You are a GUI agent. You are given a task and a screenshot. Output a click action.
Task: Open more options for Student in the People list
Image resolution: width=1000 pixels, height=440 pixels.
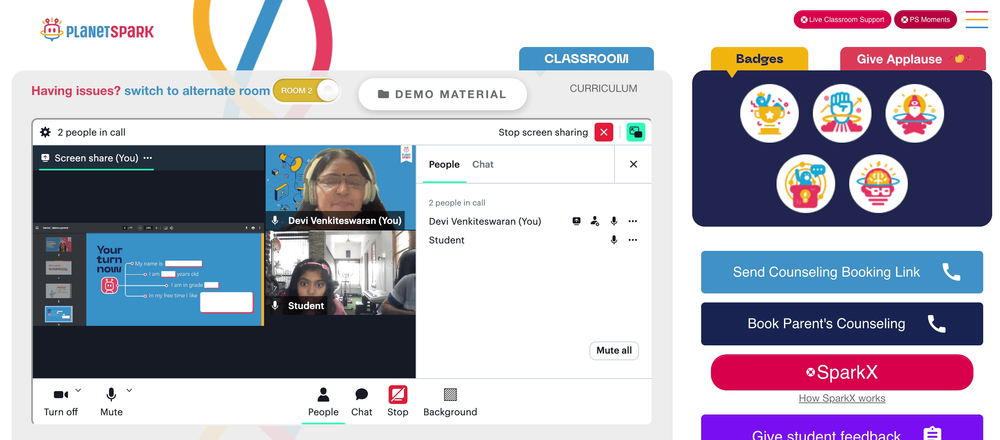[x=633, y=240]
